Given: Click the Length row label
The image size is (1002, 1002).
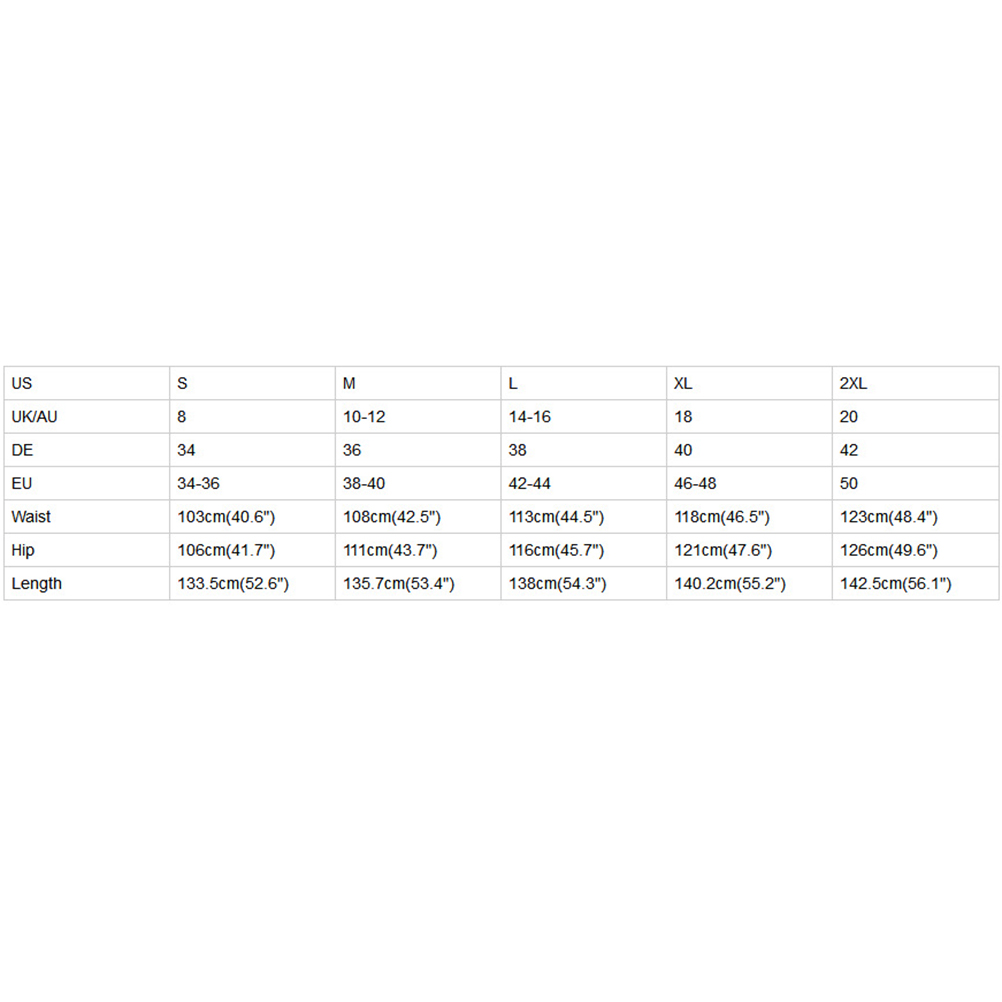Looking at the screenshot, I should pos(36,583).
